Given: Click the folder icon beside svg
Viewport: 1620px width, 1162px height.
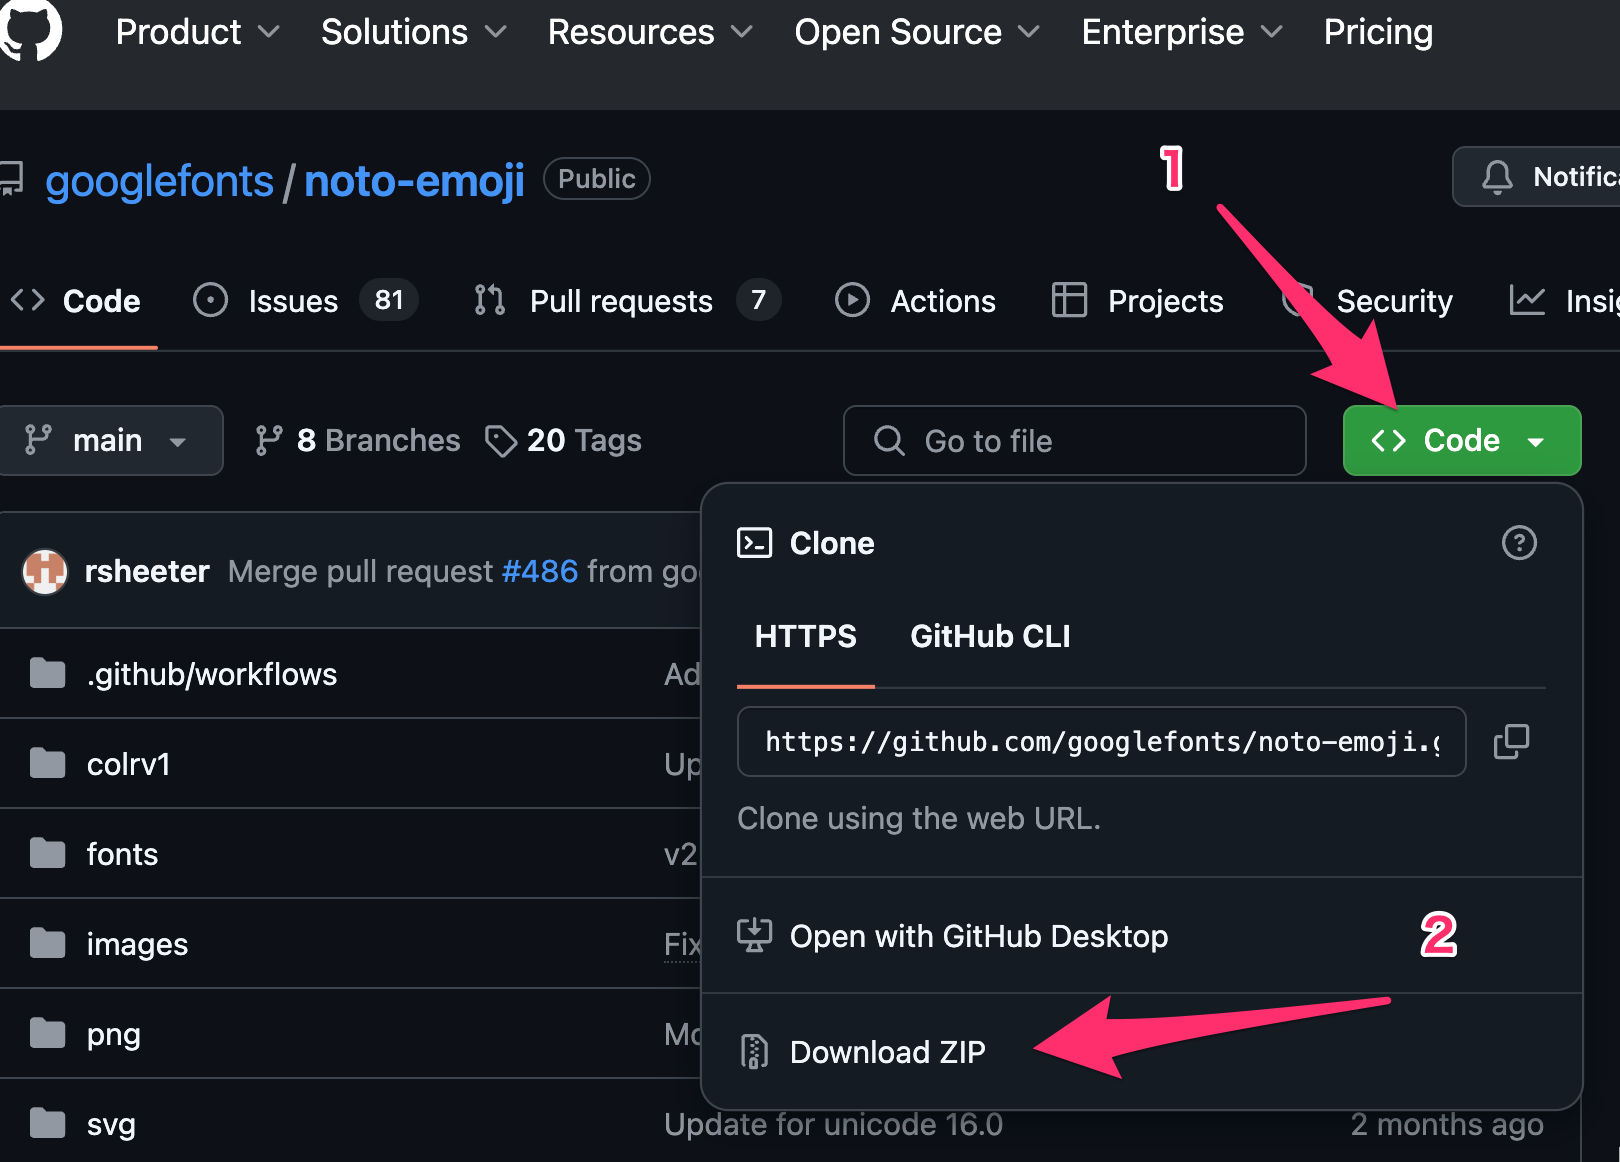Looking at the screenshot, I should pyautogui.click(x=47, y=1123).
